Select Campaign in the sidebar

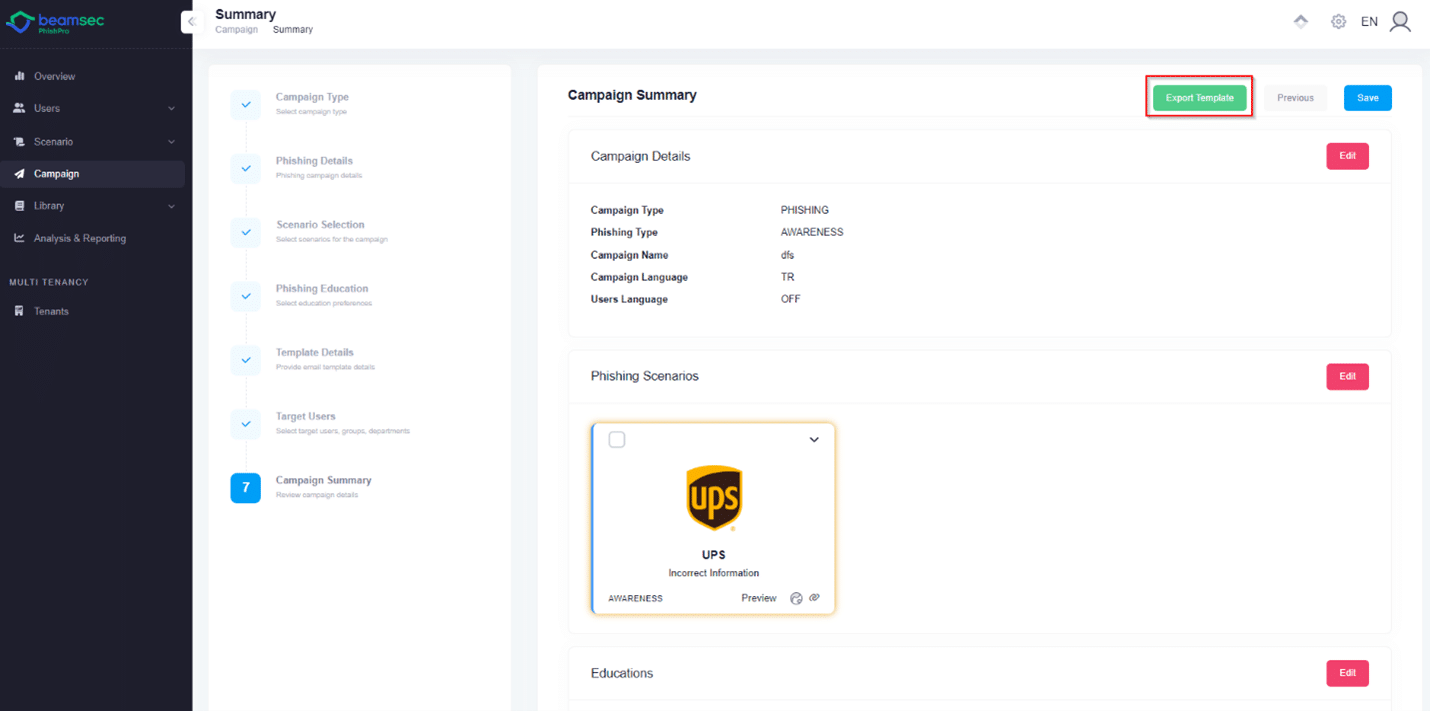92,174
